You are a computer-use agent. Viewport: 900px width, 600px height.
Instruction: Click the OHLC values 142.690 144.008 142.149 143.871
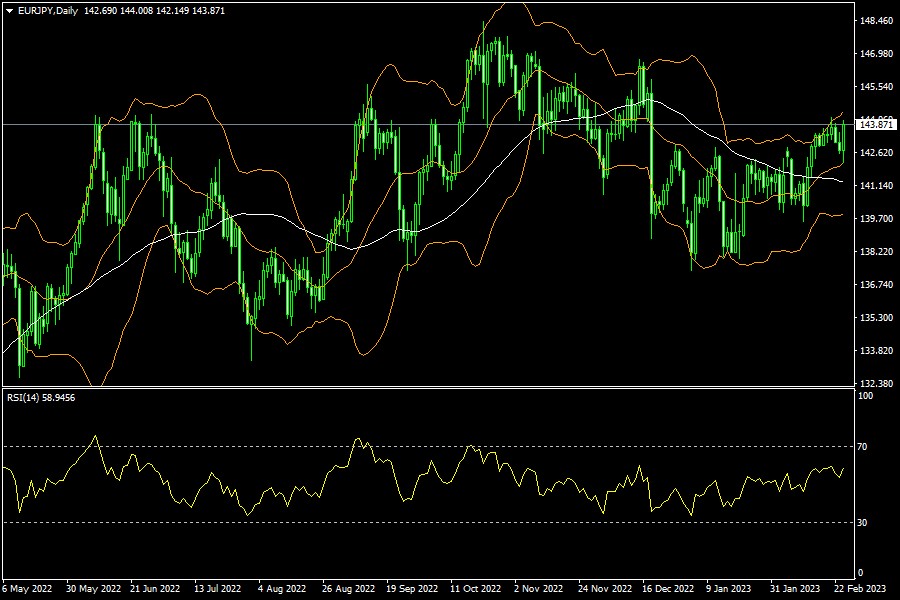pos(154,11)
